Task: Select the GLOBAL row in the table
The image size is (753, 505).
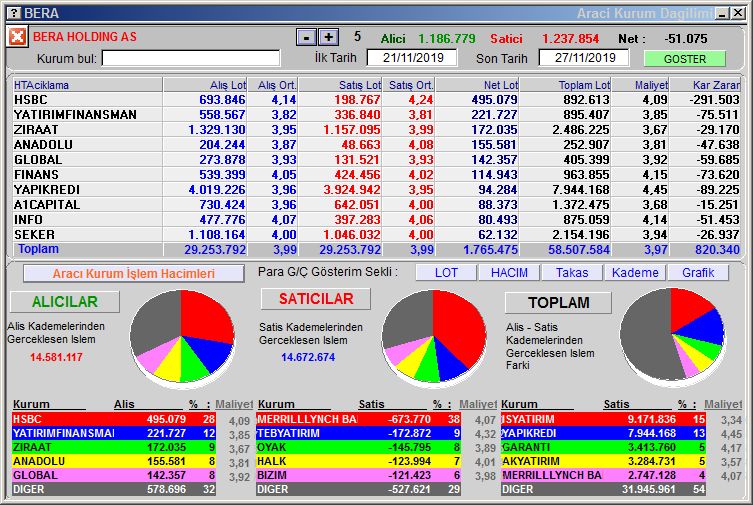Action: click(376, 159)
